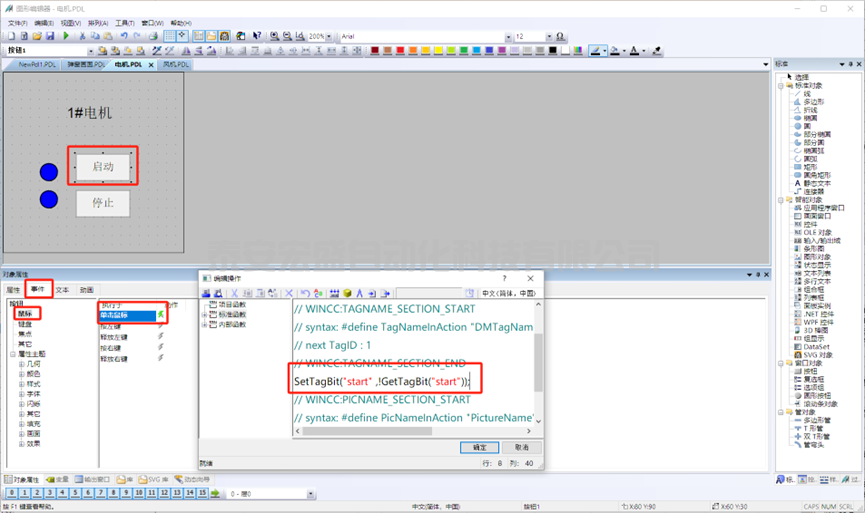Screen dimensions: 865x513
Task: Select the 多边形 polygon object in the standard palette
Action: 814,101
